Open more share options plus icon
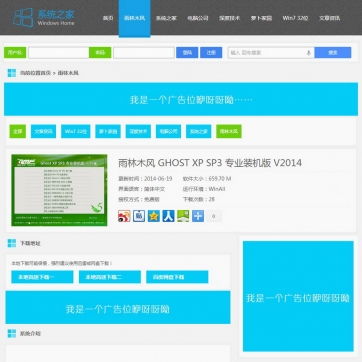362x362 pixels. (x=198, y=216)
